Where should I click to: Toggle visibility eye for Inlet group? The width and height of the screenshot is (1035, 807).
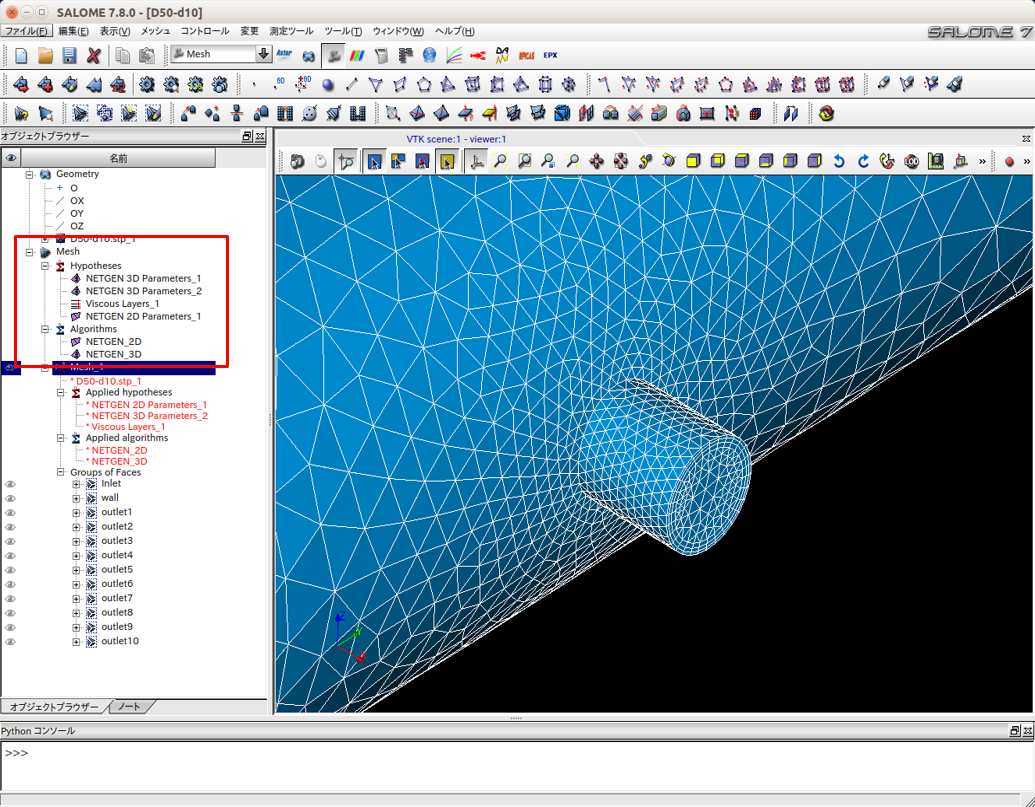(11, 484)
